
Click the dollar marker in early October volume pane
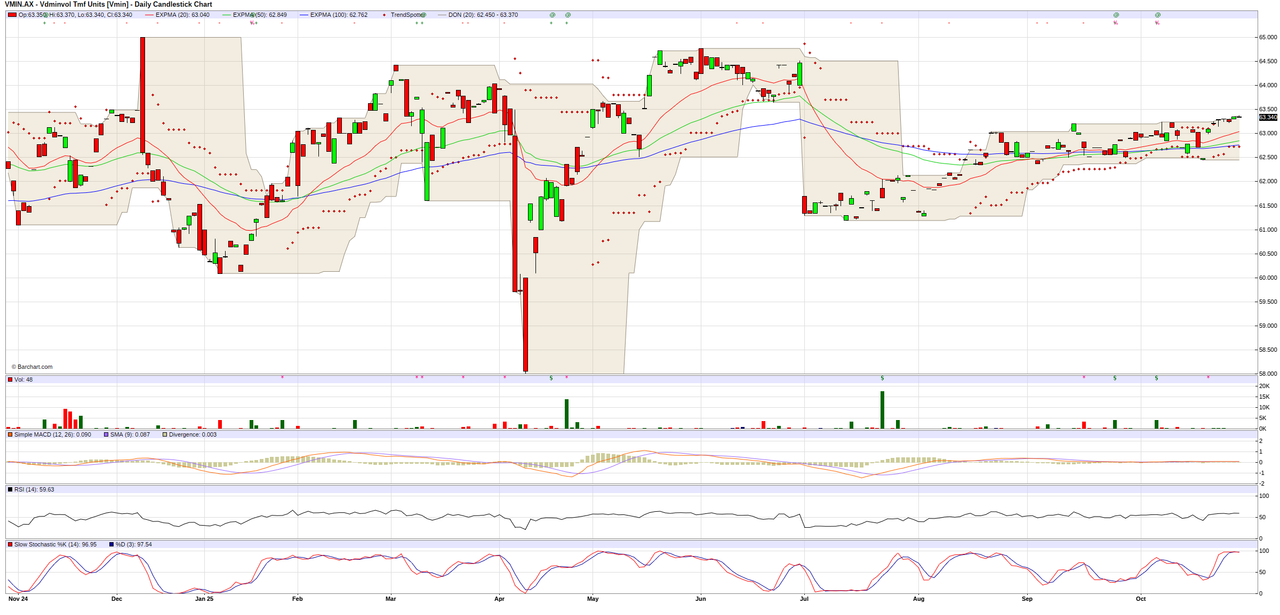(1157, 378)
